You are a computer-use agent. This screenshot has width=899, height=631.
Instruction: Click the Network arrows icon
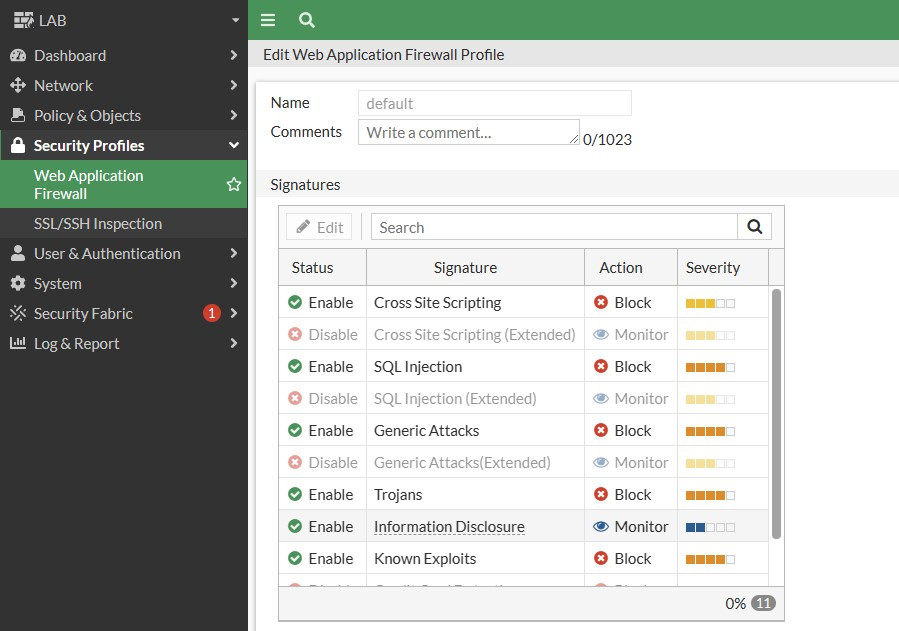18,85
